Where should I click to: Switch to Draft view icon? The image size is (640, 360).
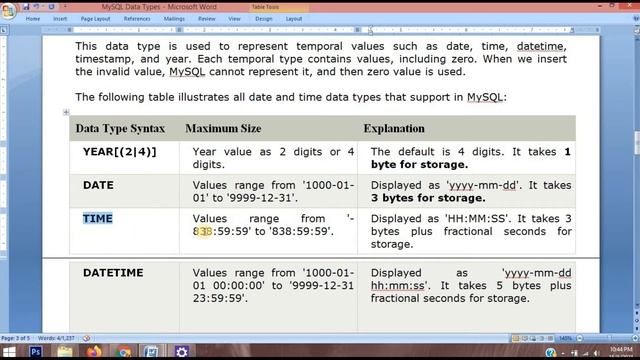(550, 338)
